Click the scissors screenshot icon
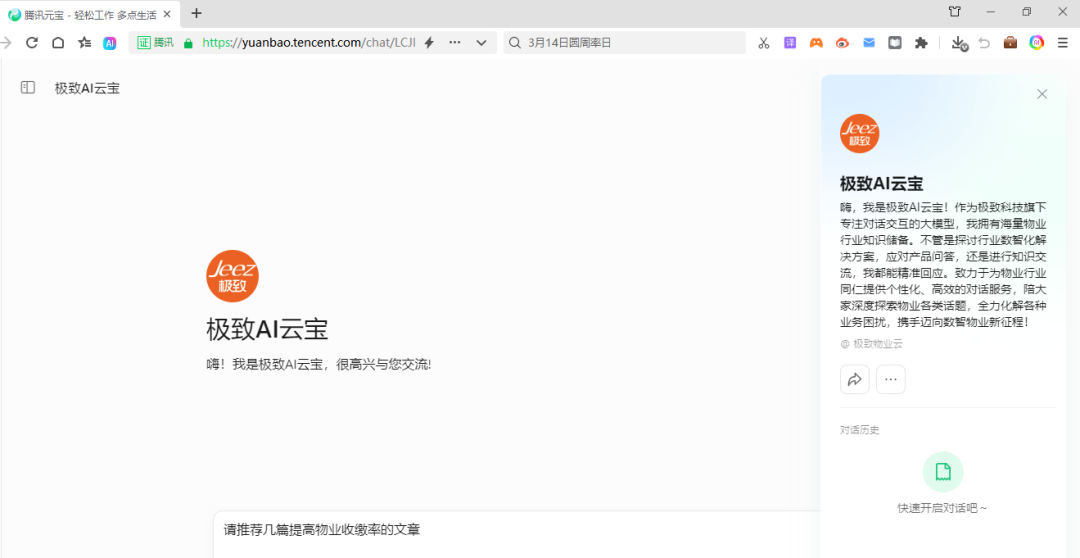The image size is (1080, 558). click(763, 43)
